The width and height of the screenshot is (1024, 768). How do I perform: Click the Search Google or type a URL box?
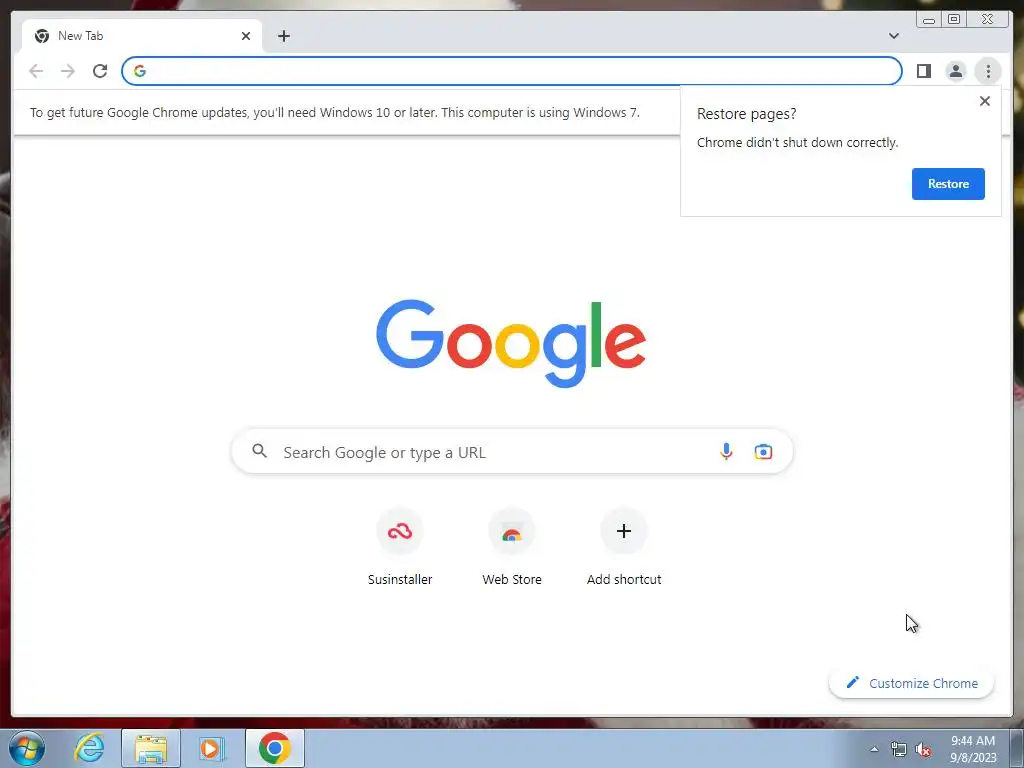(512, 452)
